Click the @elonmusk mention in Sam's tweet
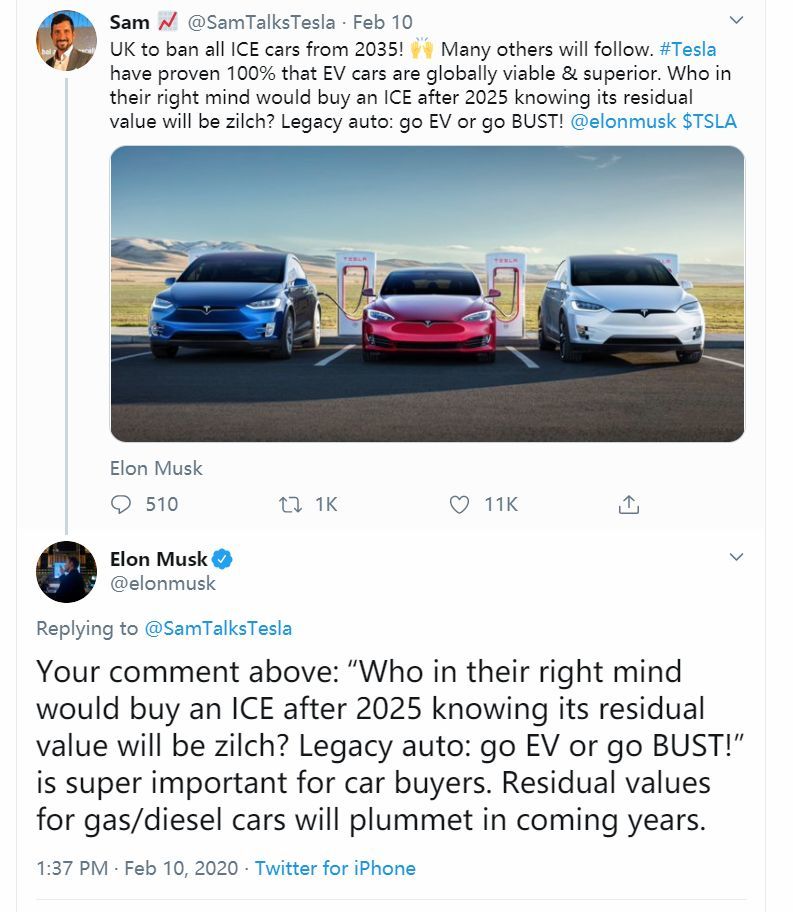 click(x=623, y=121)
